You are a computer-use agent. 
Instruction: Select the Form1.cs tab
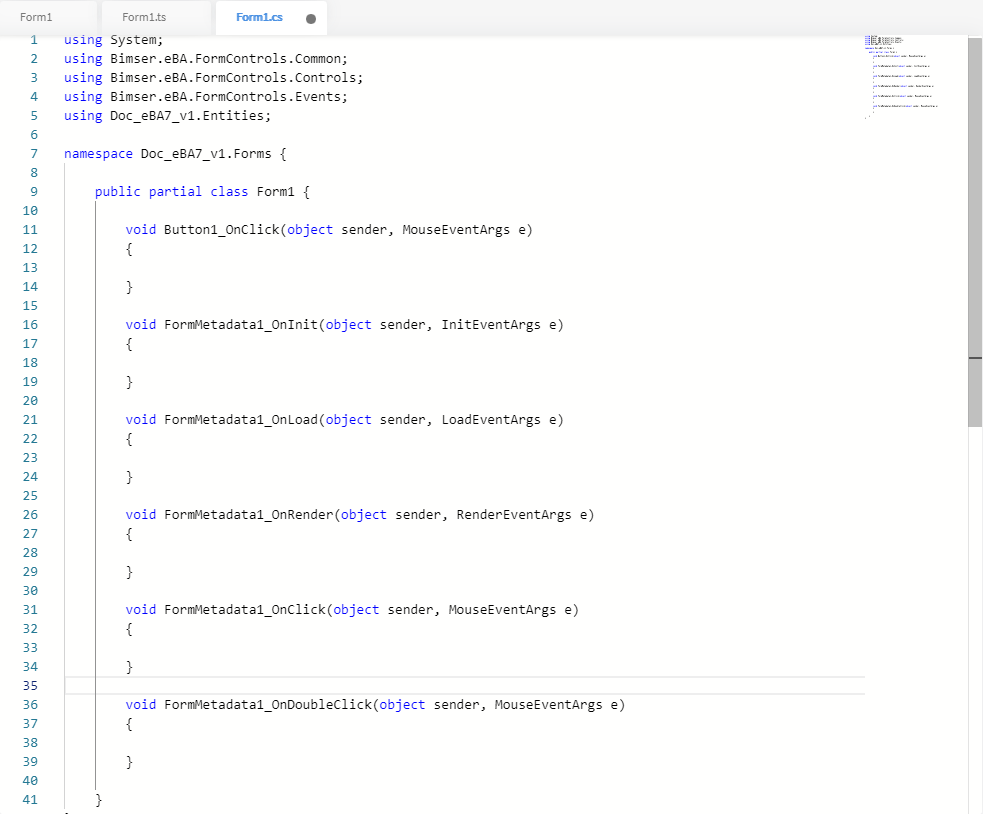259,18
